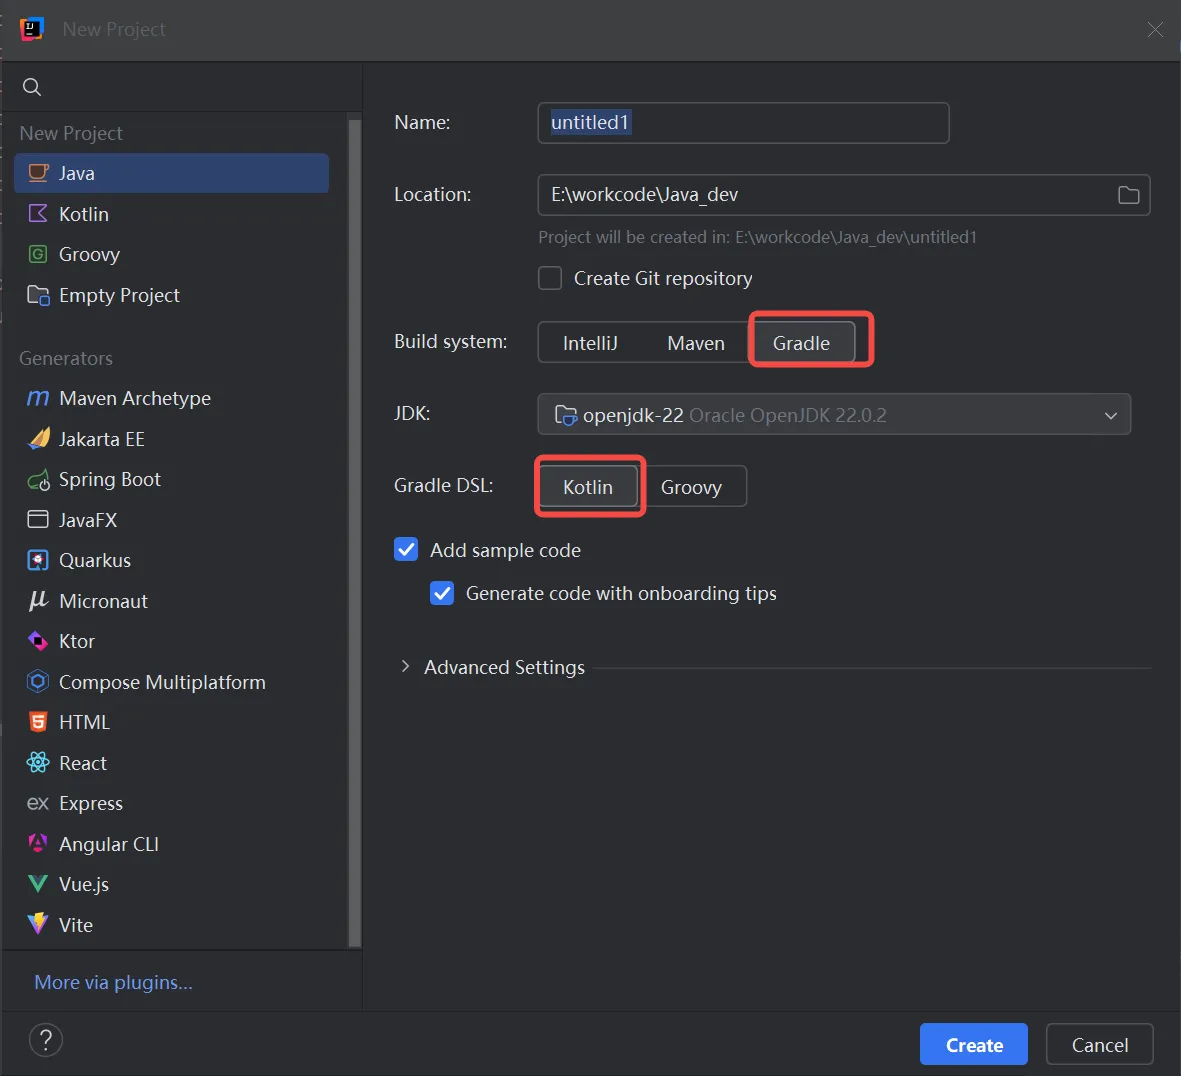Choose the Ktor generator icon
The image size is (1181, 1076).
[38, 642]
